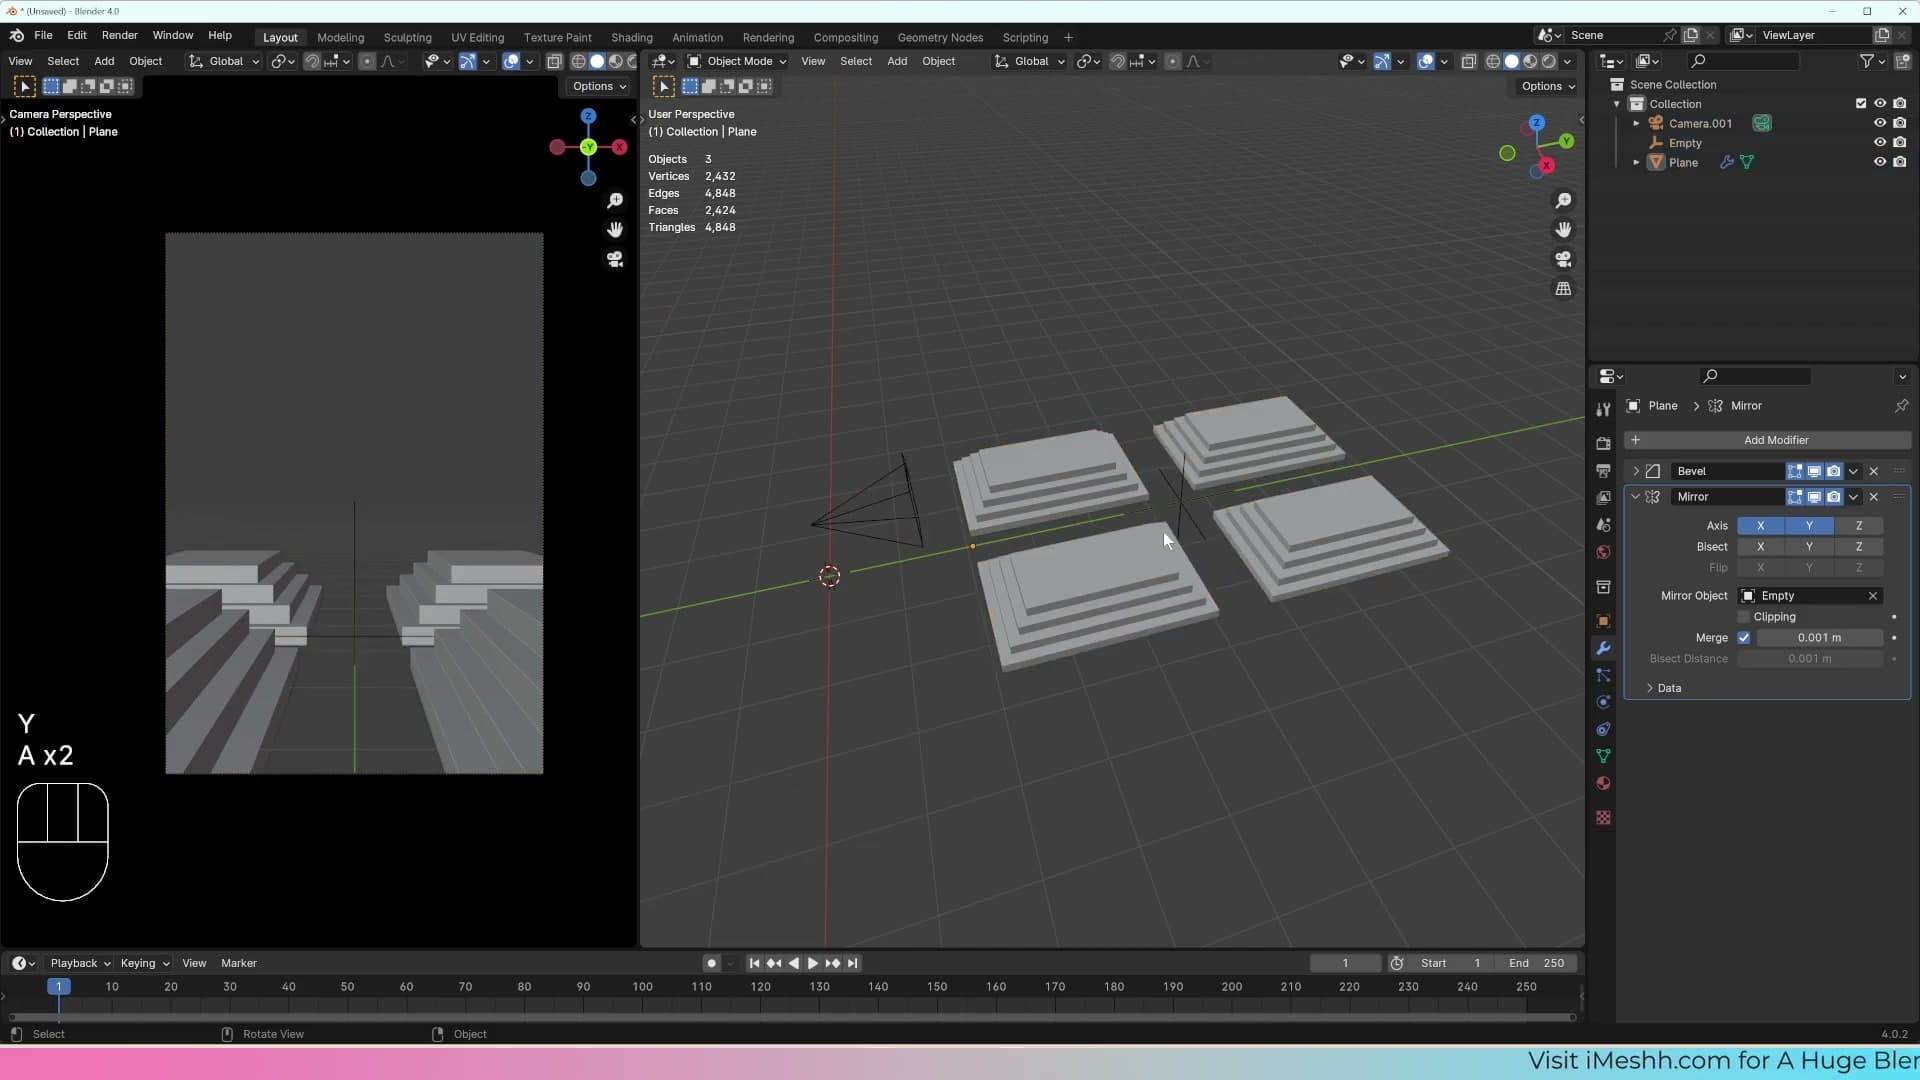
Task: Play animation in timeline
Action: tap(812, 963)
